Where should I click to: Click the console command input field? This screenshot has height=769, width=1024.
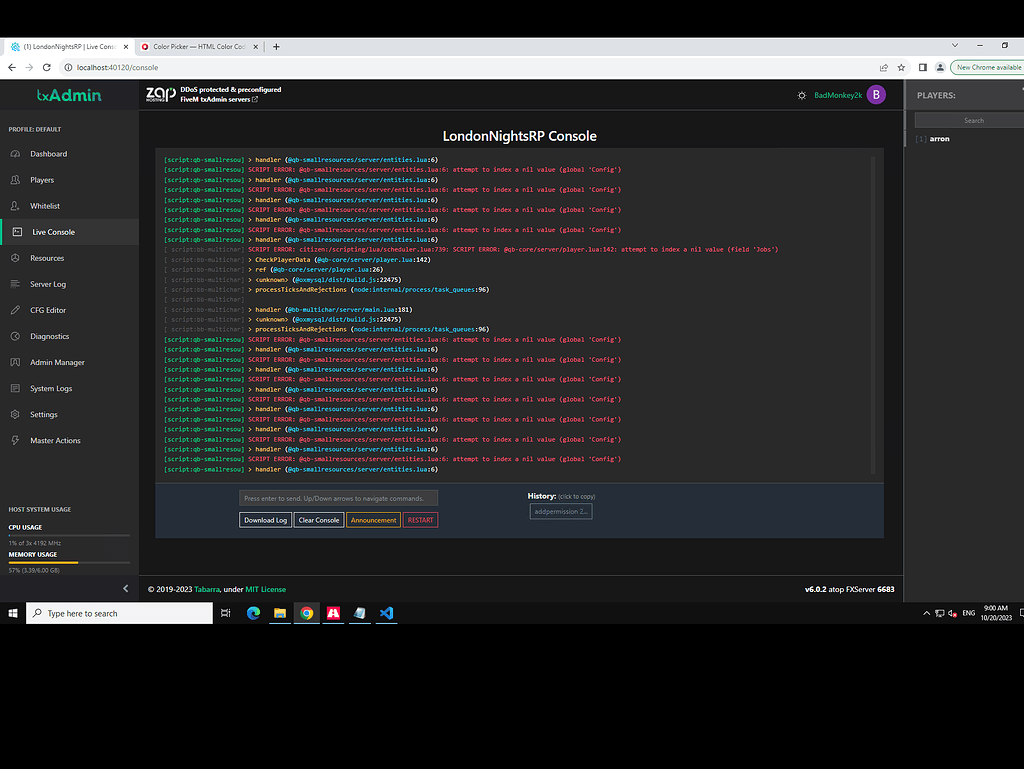[337, 497]
